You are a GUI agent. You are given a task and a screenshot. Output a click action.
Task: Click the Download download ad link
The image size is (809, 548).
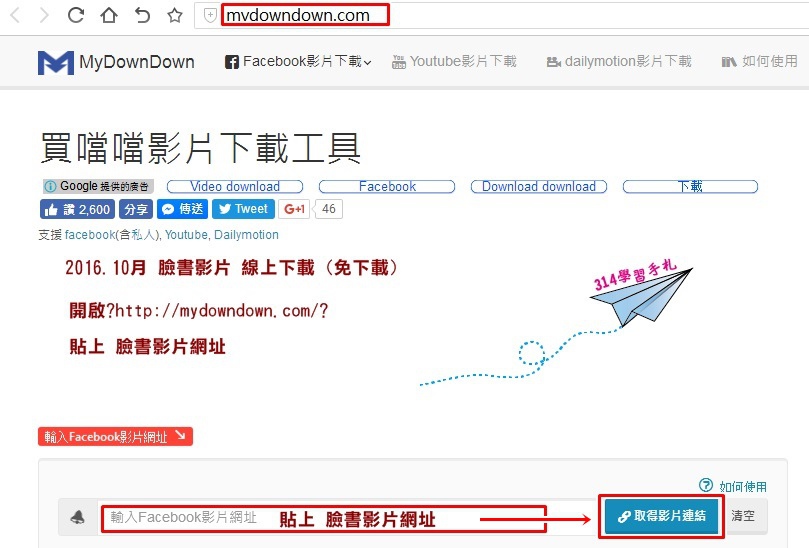539,186
